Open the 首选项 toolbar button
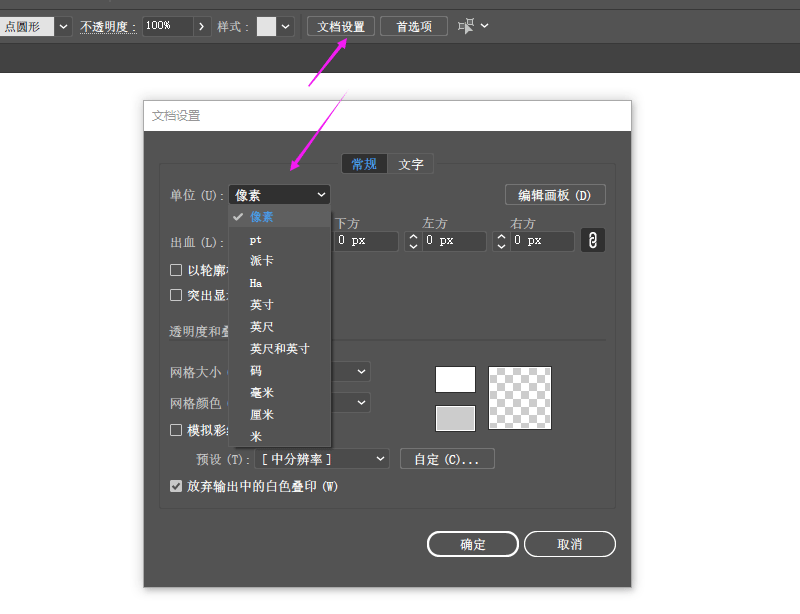Screen dimensions: 800x614 click(x=414, y=27)
